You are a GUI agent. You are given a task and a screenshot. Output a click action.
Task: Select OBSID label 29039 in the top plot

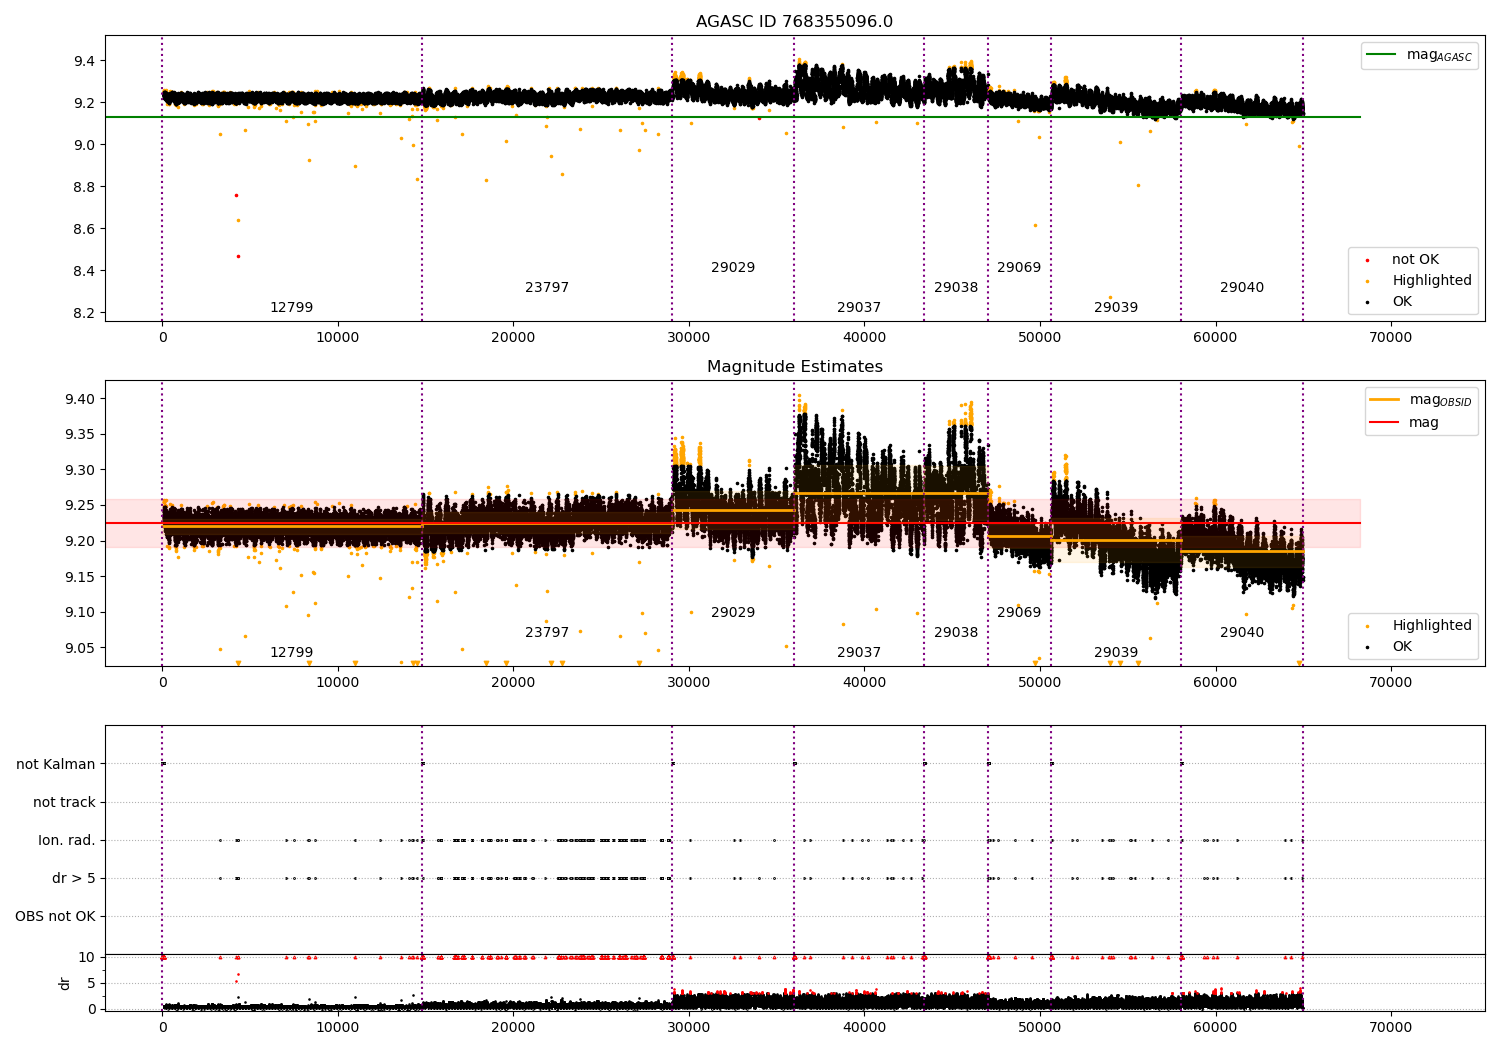pos(1116,308)
